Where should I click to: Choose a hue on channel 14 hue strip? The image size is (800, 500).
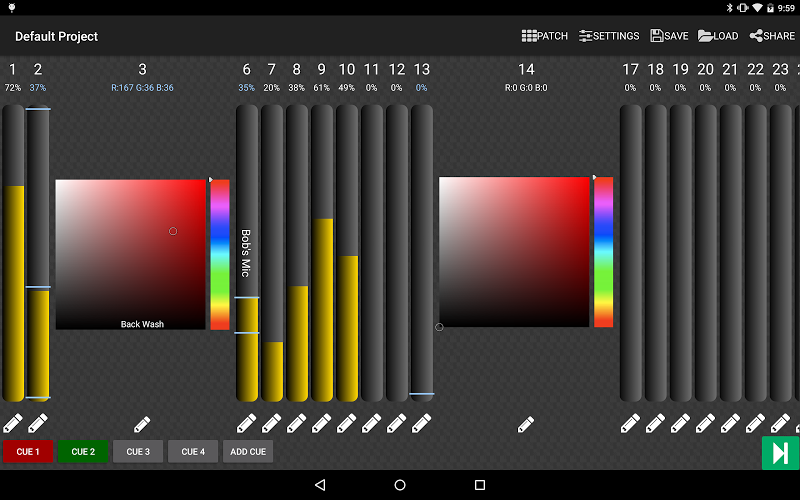pyautogui.click(x=604, y=252)
